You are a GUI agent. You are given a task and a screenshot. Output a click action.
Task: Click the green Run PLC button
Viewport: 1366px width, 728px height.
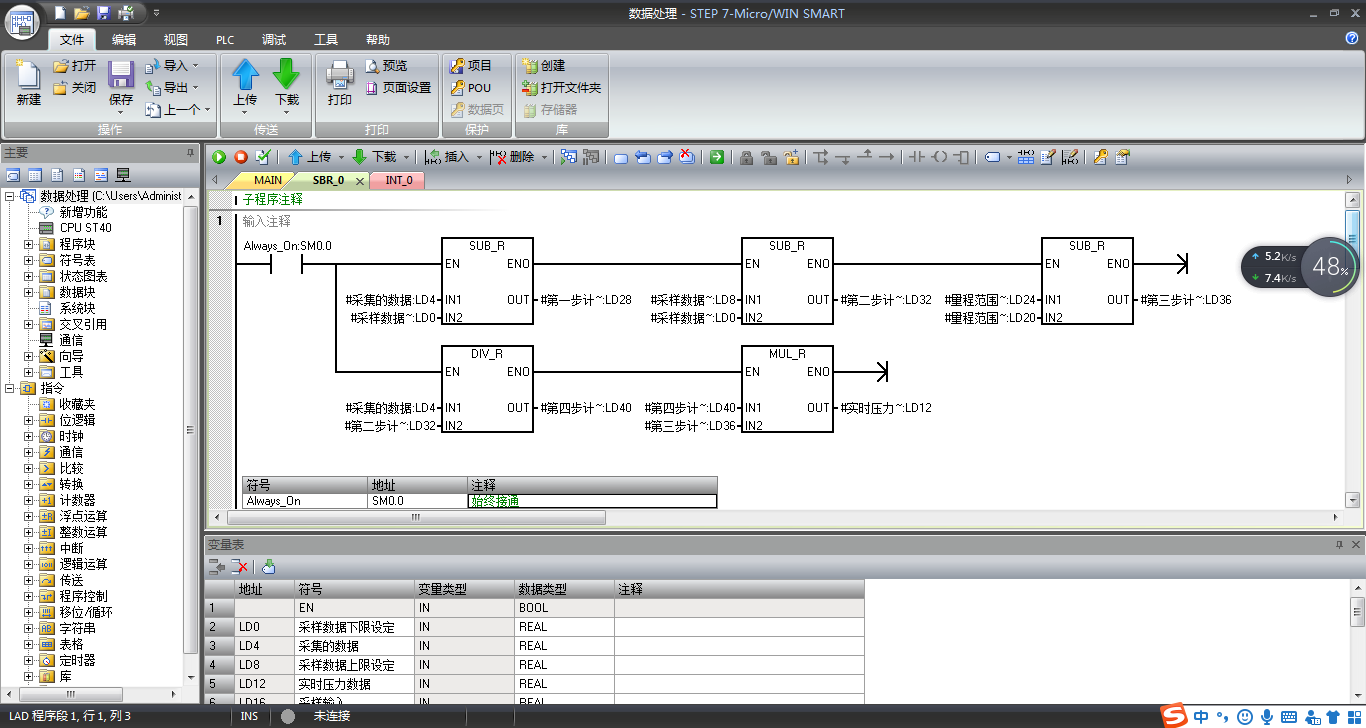pyautogui.click(x=219, y=157)
